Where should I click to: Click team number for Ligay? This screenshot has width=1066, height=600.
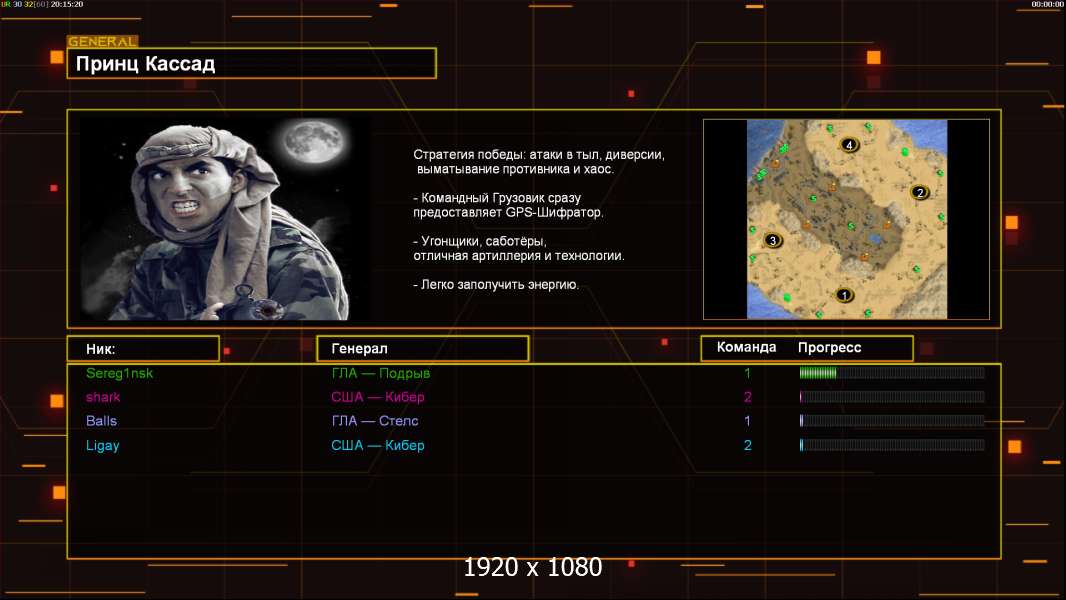[748, 445]
